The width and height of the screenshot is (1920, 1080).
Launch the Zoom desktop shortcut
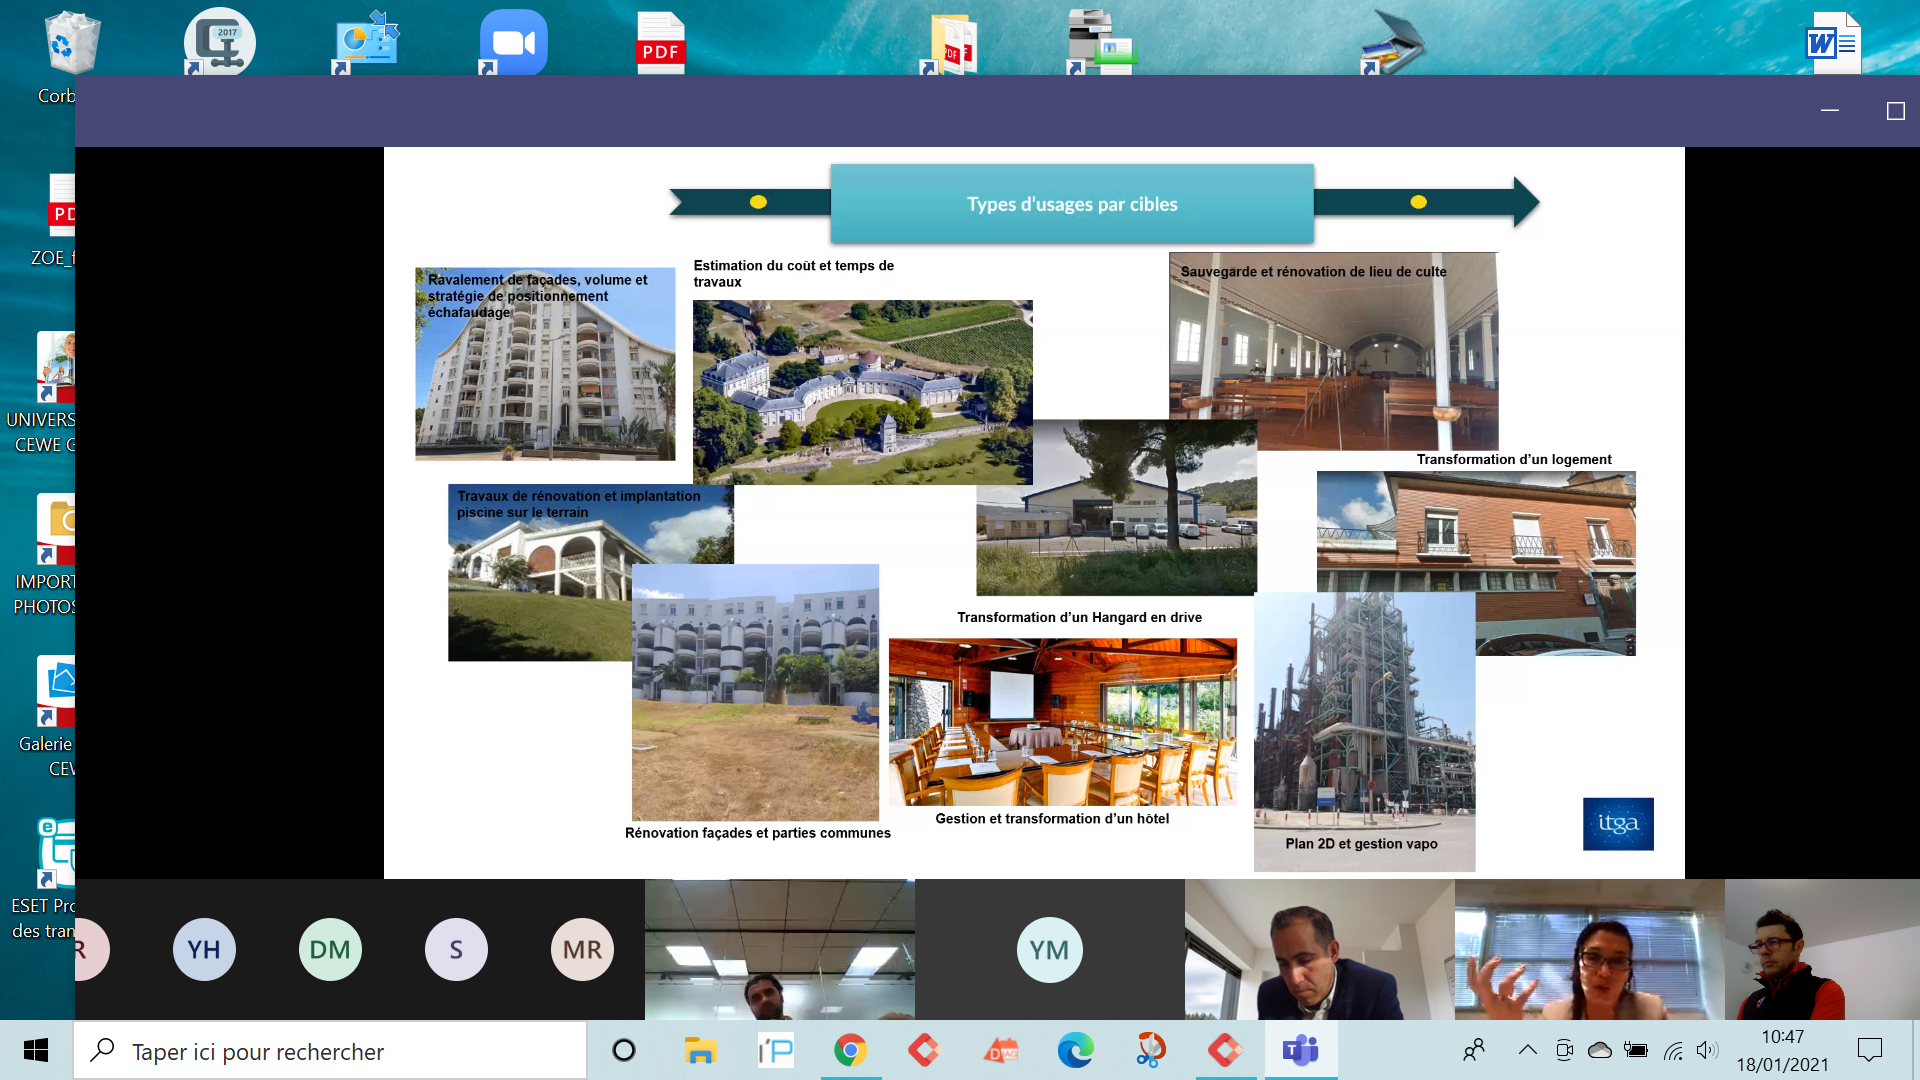513,42
